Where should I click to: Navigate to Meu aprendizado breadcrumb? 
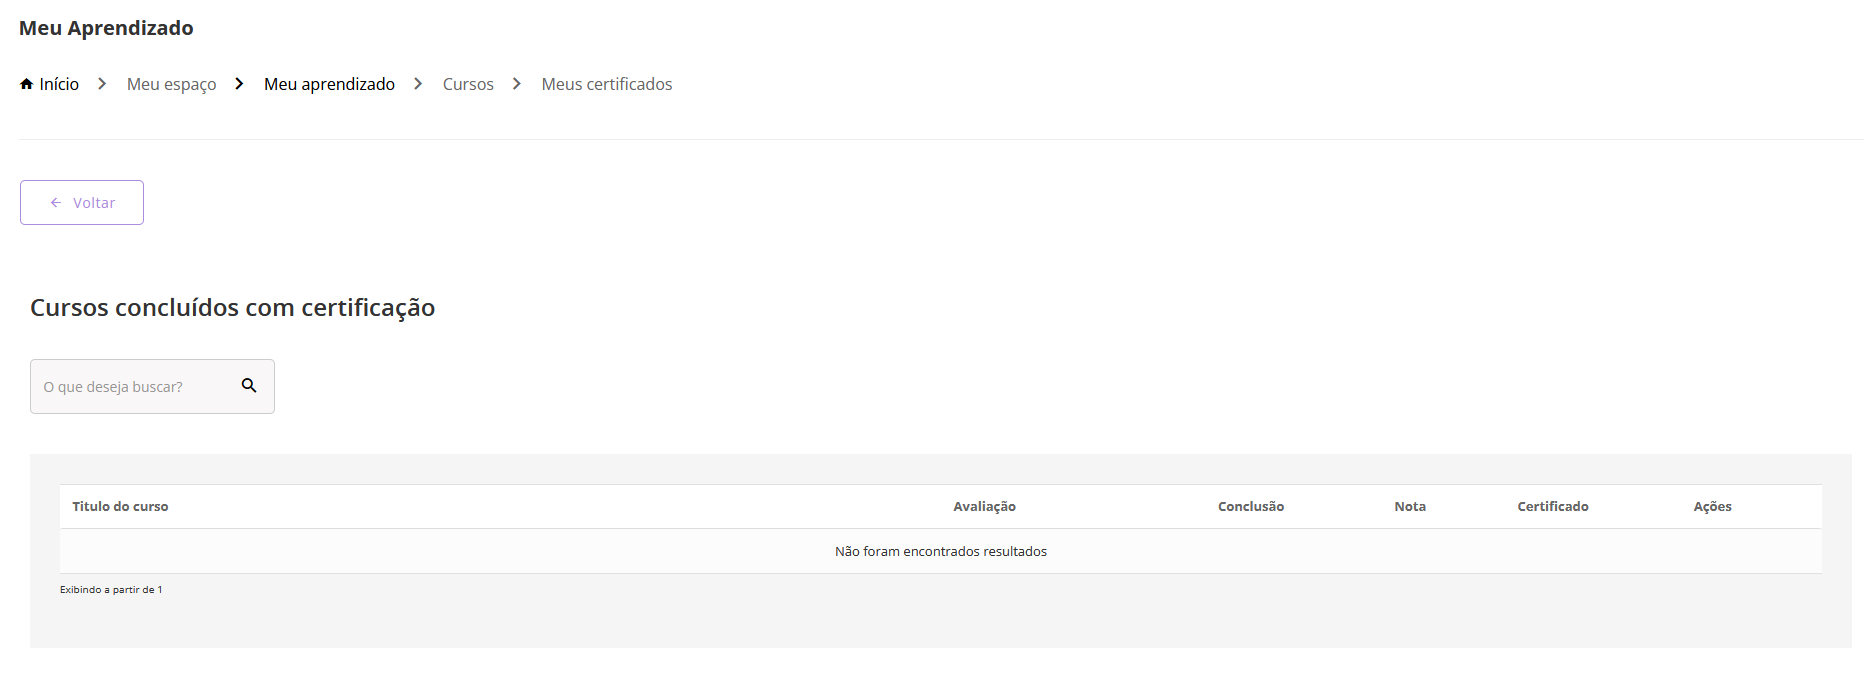click(x=329, y=84)
